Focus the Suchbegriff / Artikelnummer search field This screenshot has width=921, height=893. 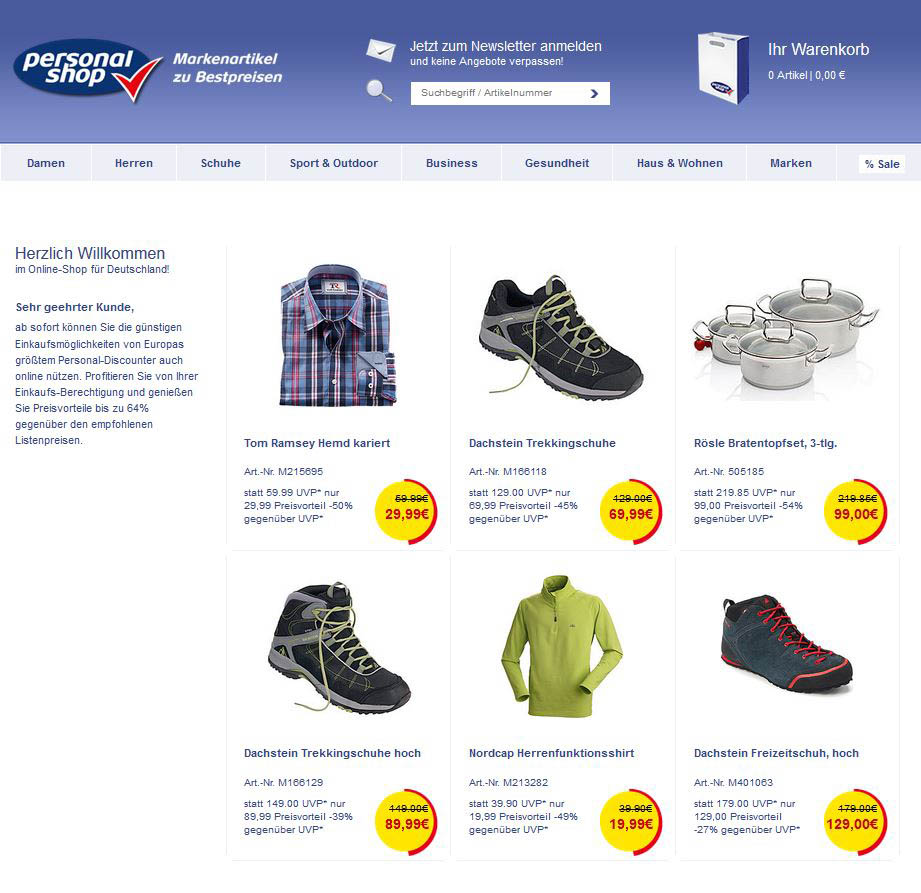510,93
